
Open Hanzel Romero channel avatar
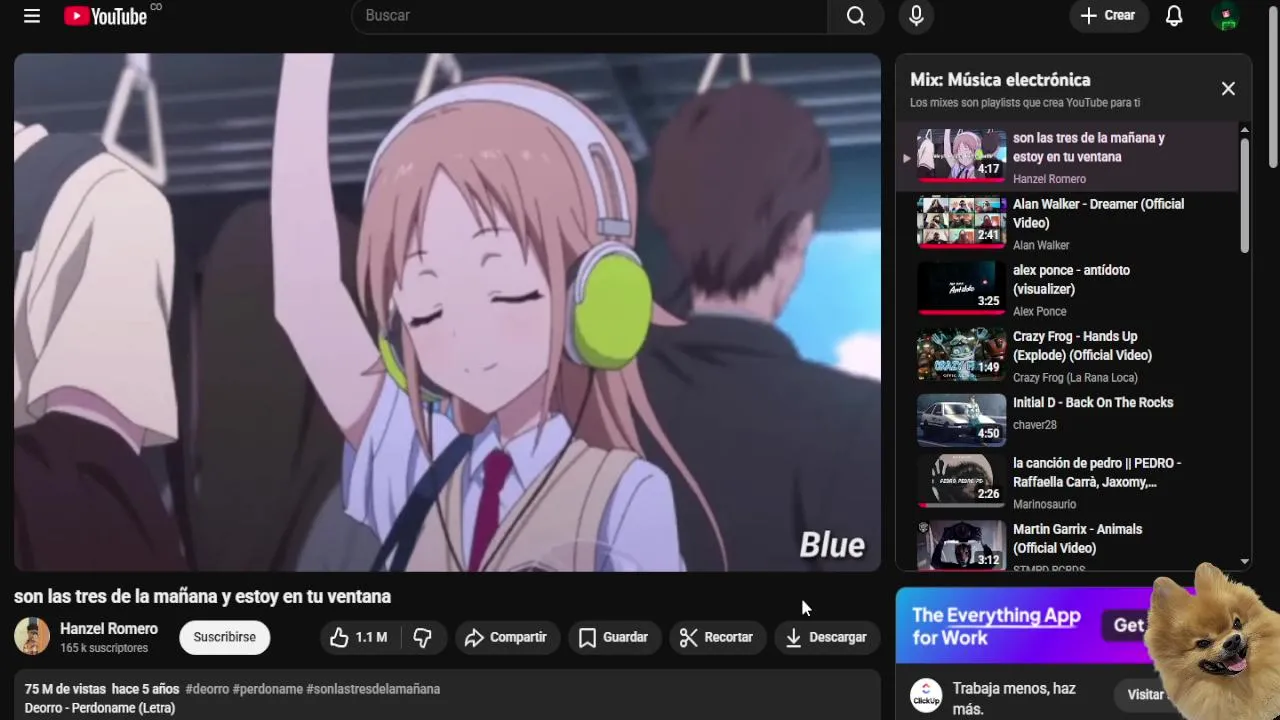32,637
